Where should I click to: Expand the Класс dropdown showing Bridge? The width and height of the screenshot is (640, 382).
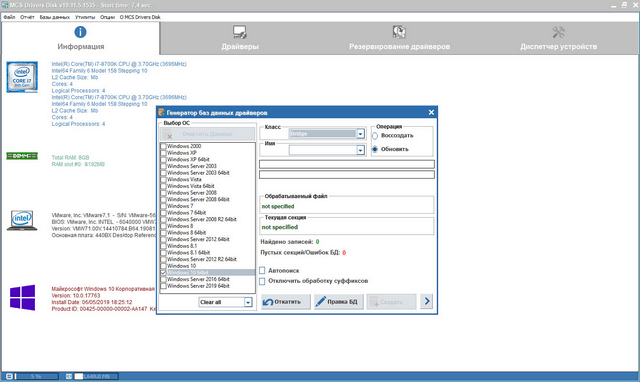click(360, 134)
